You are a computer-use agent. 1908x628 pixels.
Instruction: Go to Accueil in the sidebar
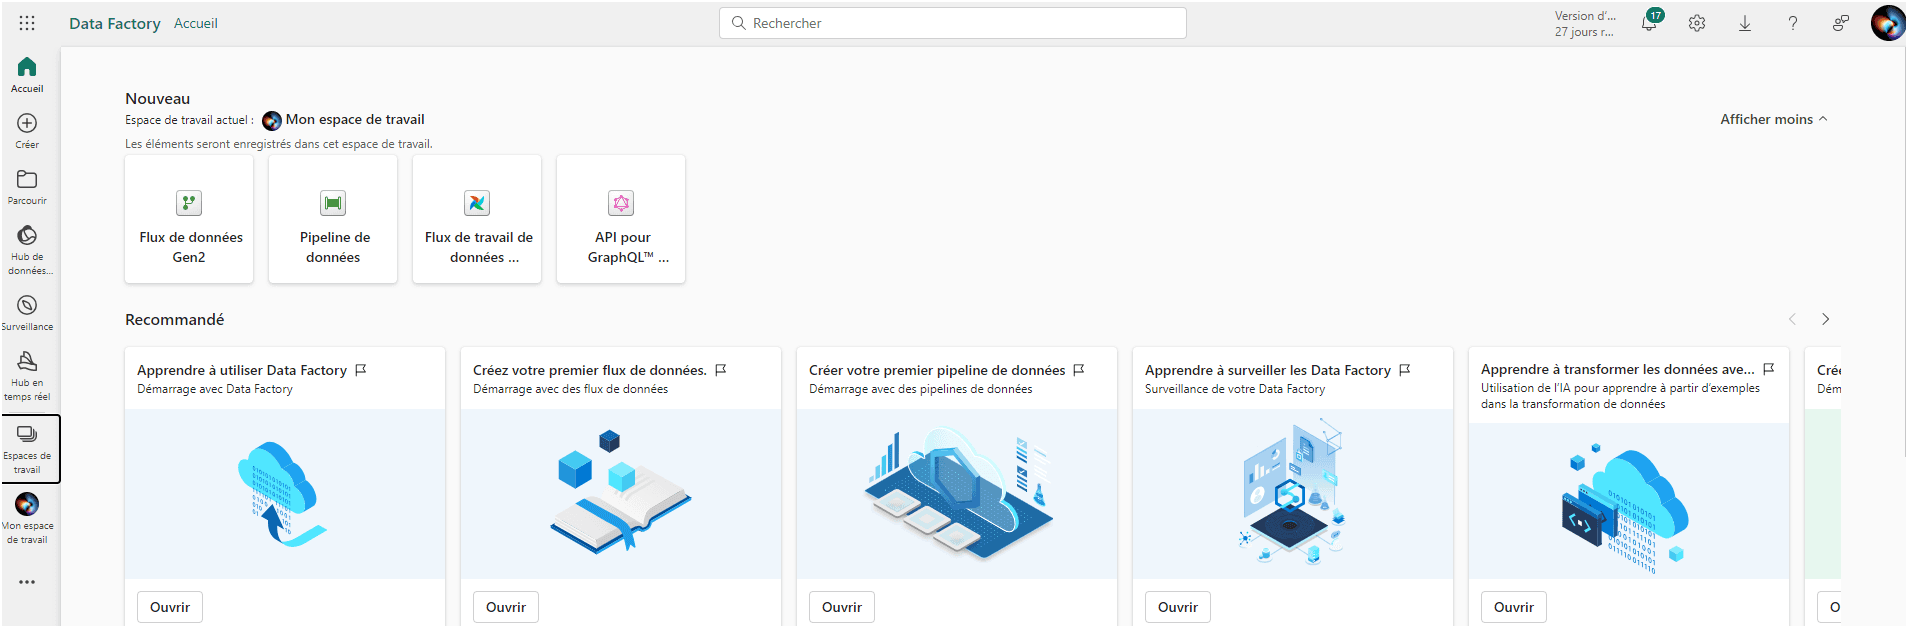click(27, 75)
